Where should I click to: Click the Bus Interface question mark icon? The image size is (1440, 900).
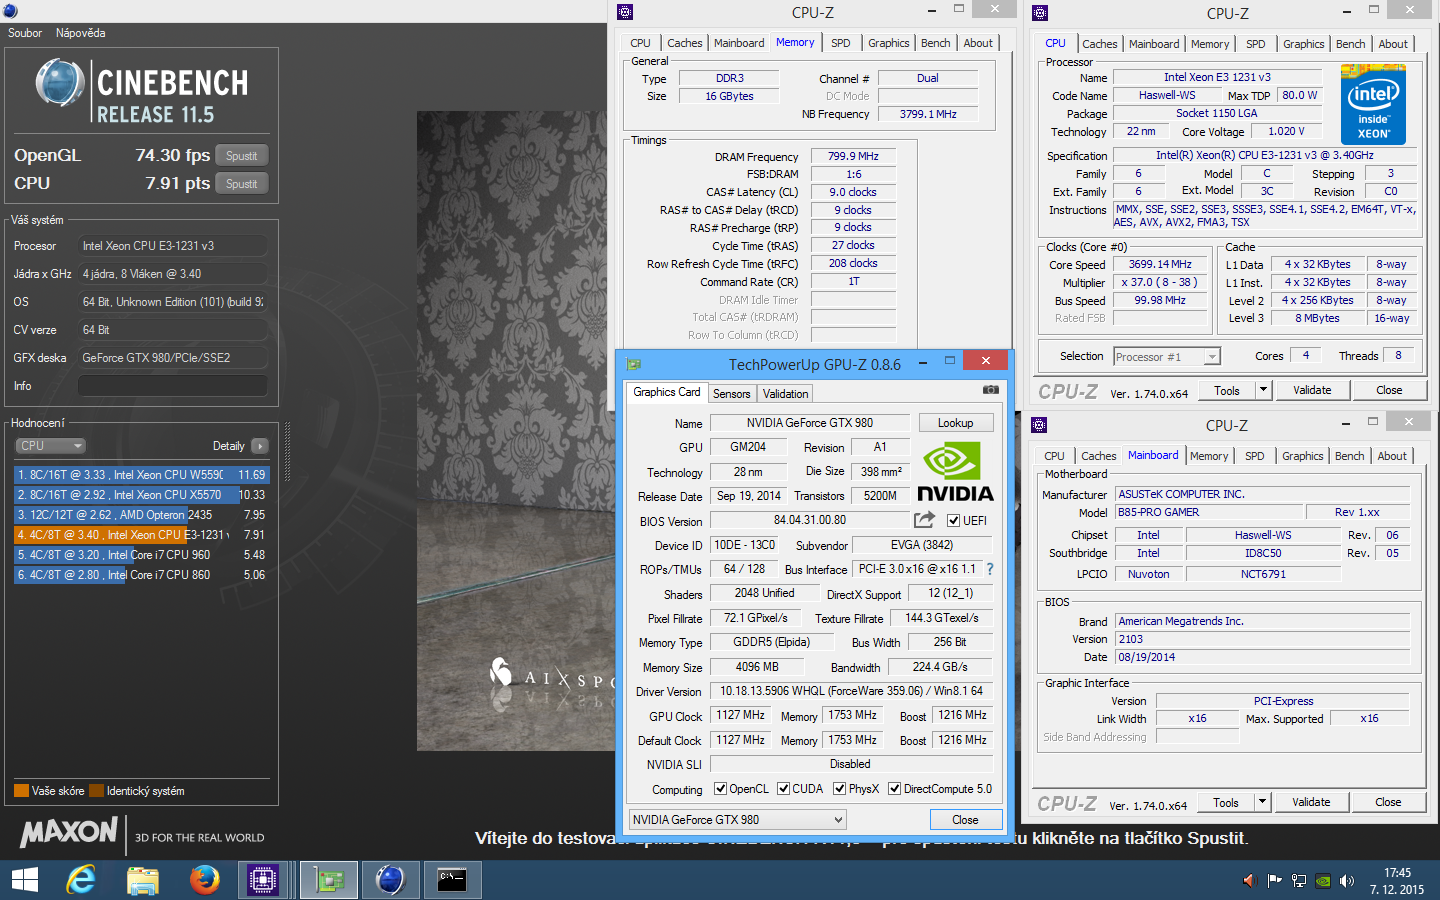990,569
